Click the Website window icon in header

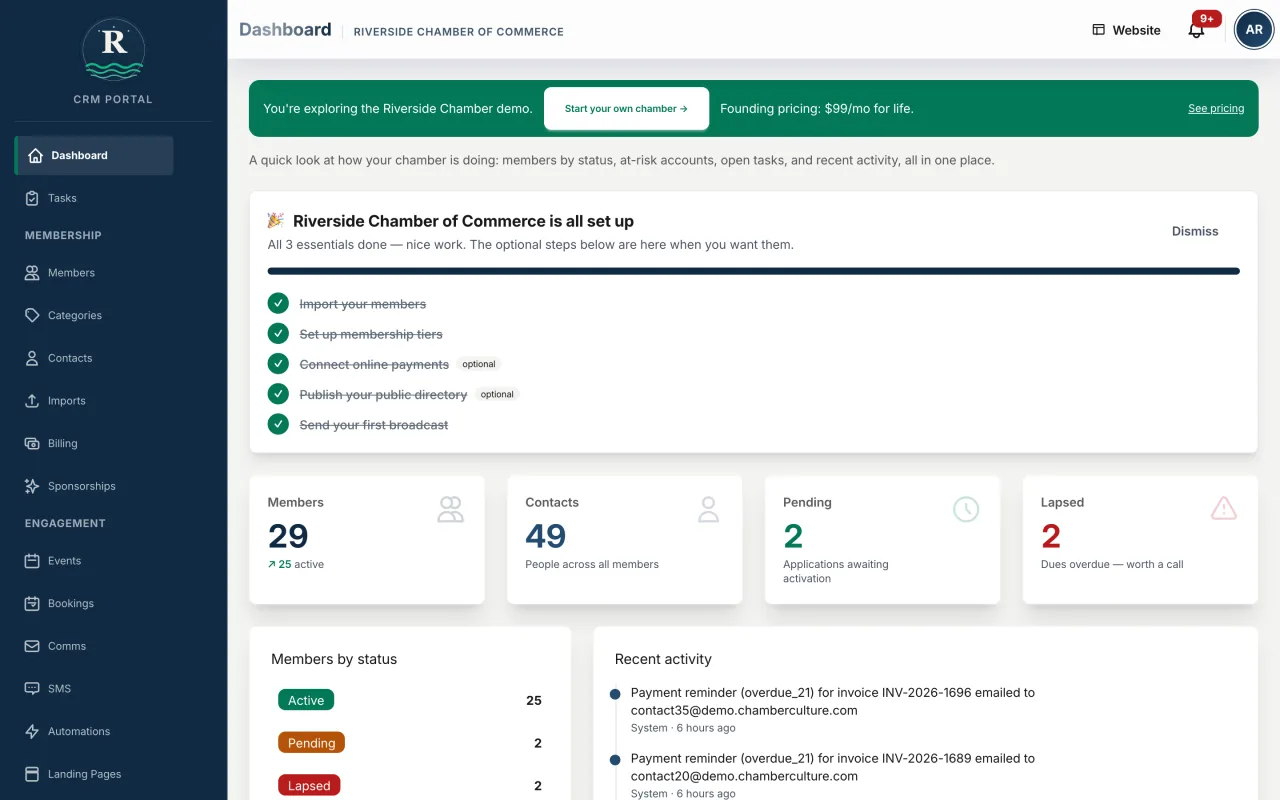point(1098,30)
